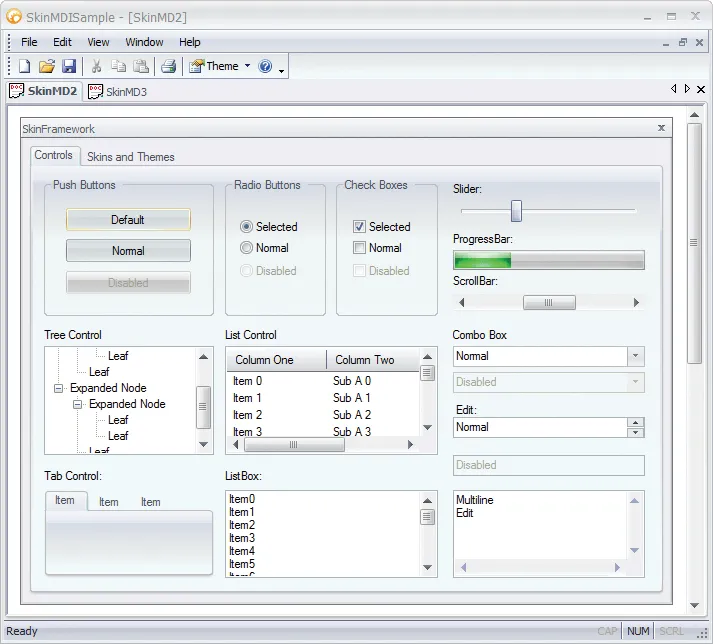Click the ScrollBar sample thumb

point(549,302)
